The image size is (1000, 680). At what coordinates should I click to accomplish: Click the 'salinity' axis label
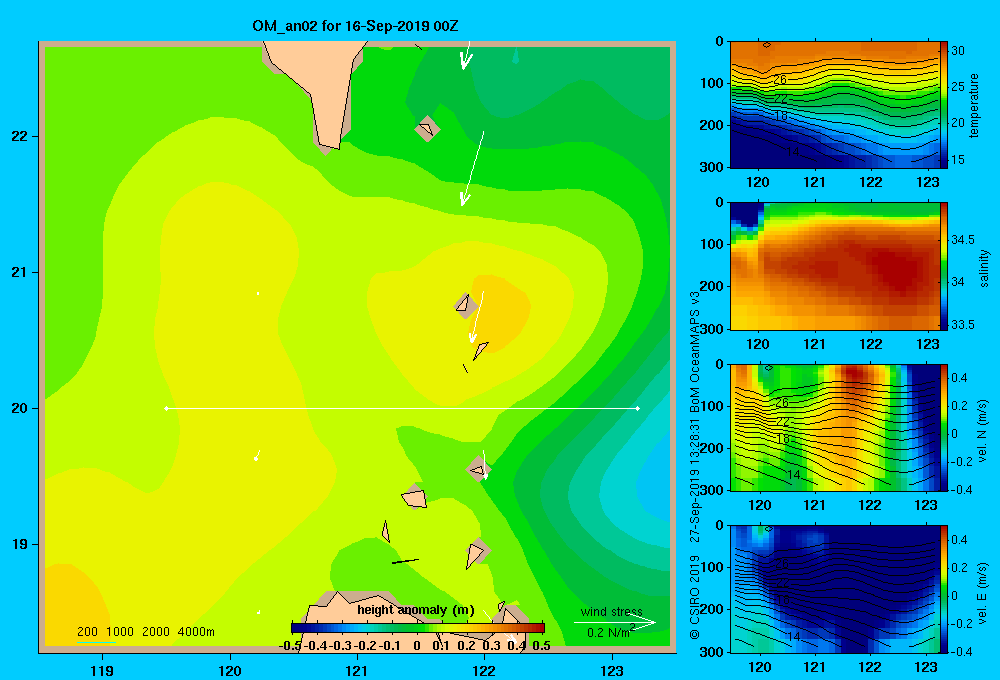(985, 268)
